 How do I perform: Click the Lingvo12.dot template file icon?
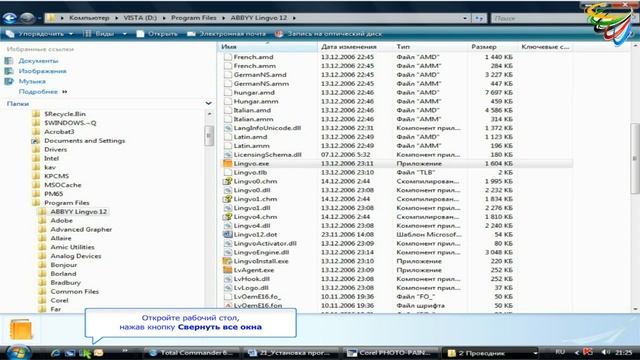[x=227, y=235]
